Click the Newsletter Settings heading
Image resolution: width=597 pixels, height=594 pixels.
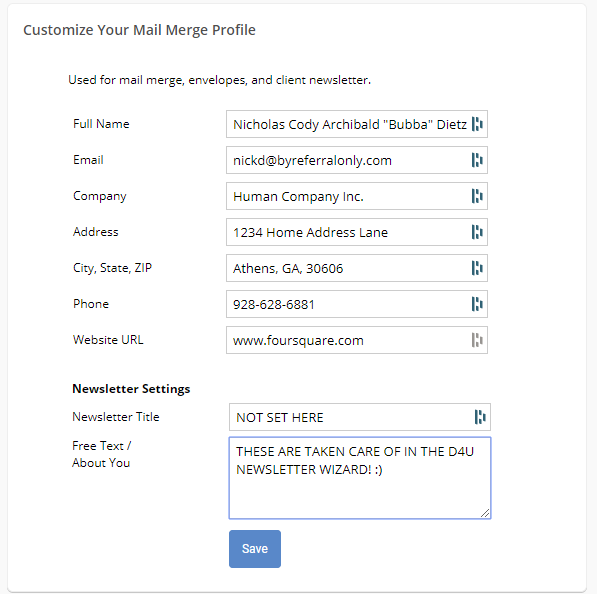pos(131,389)
